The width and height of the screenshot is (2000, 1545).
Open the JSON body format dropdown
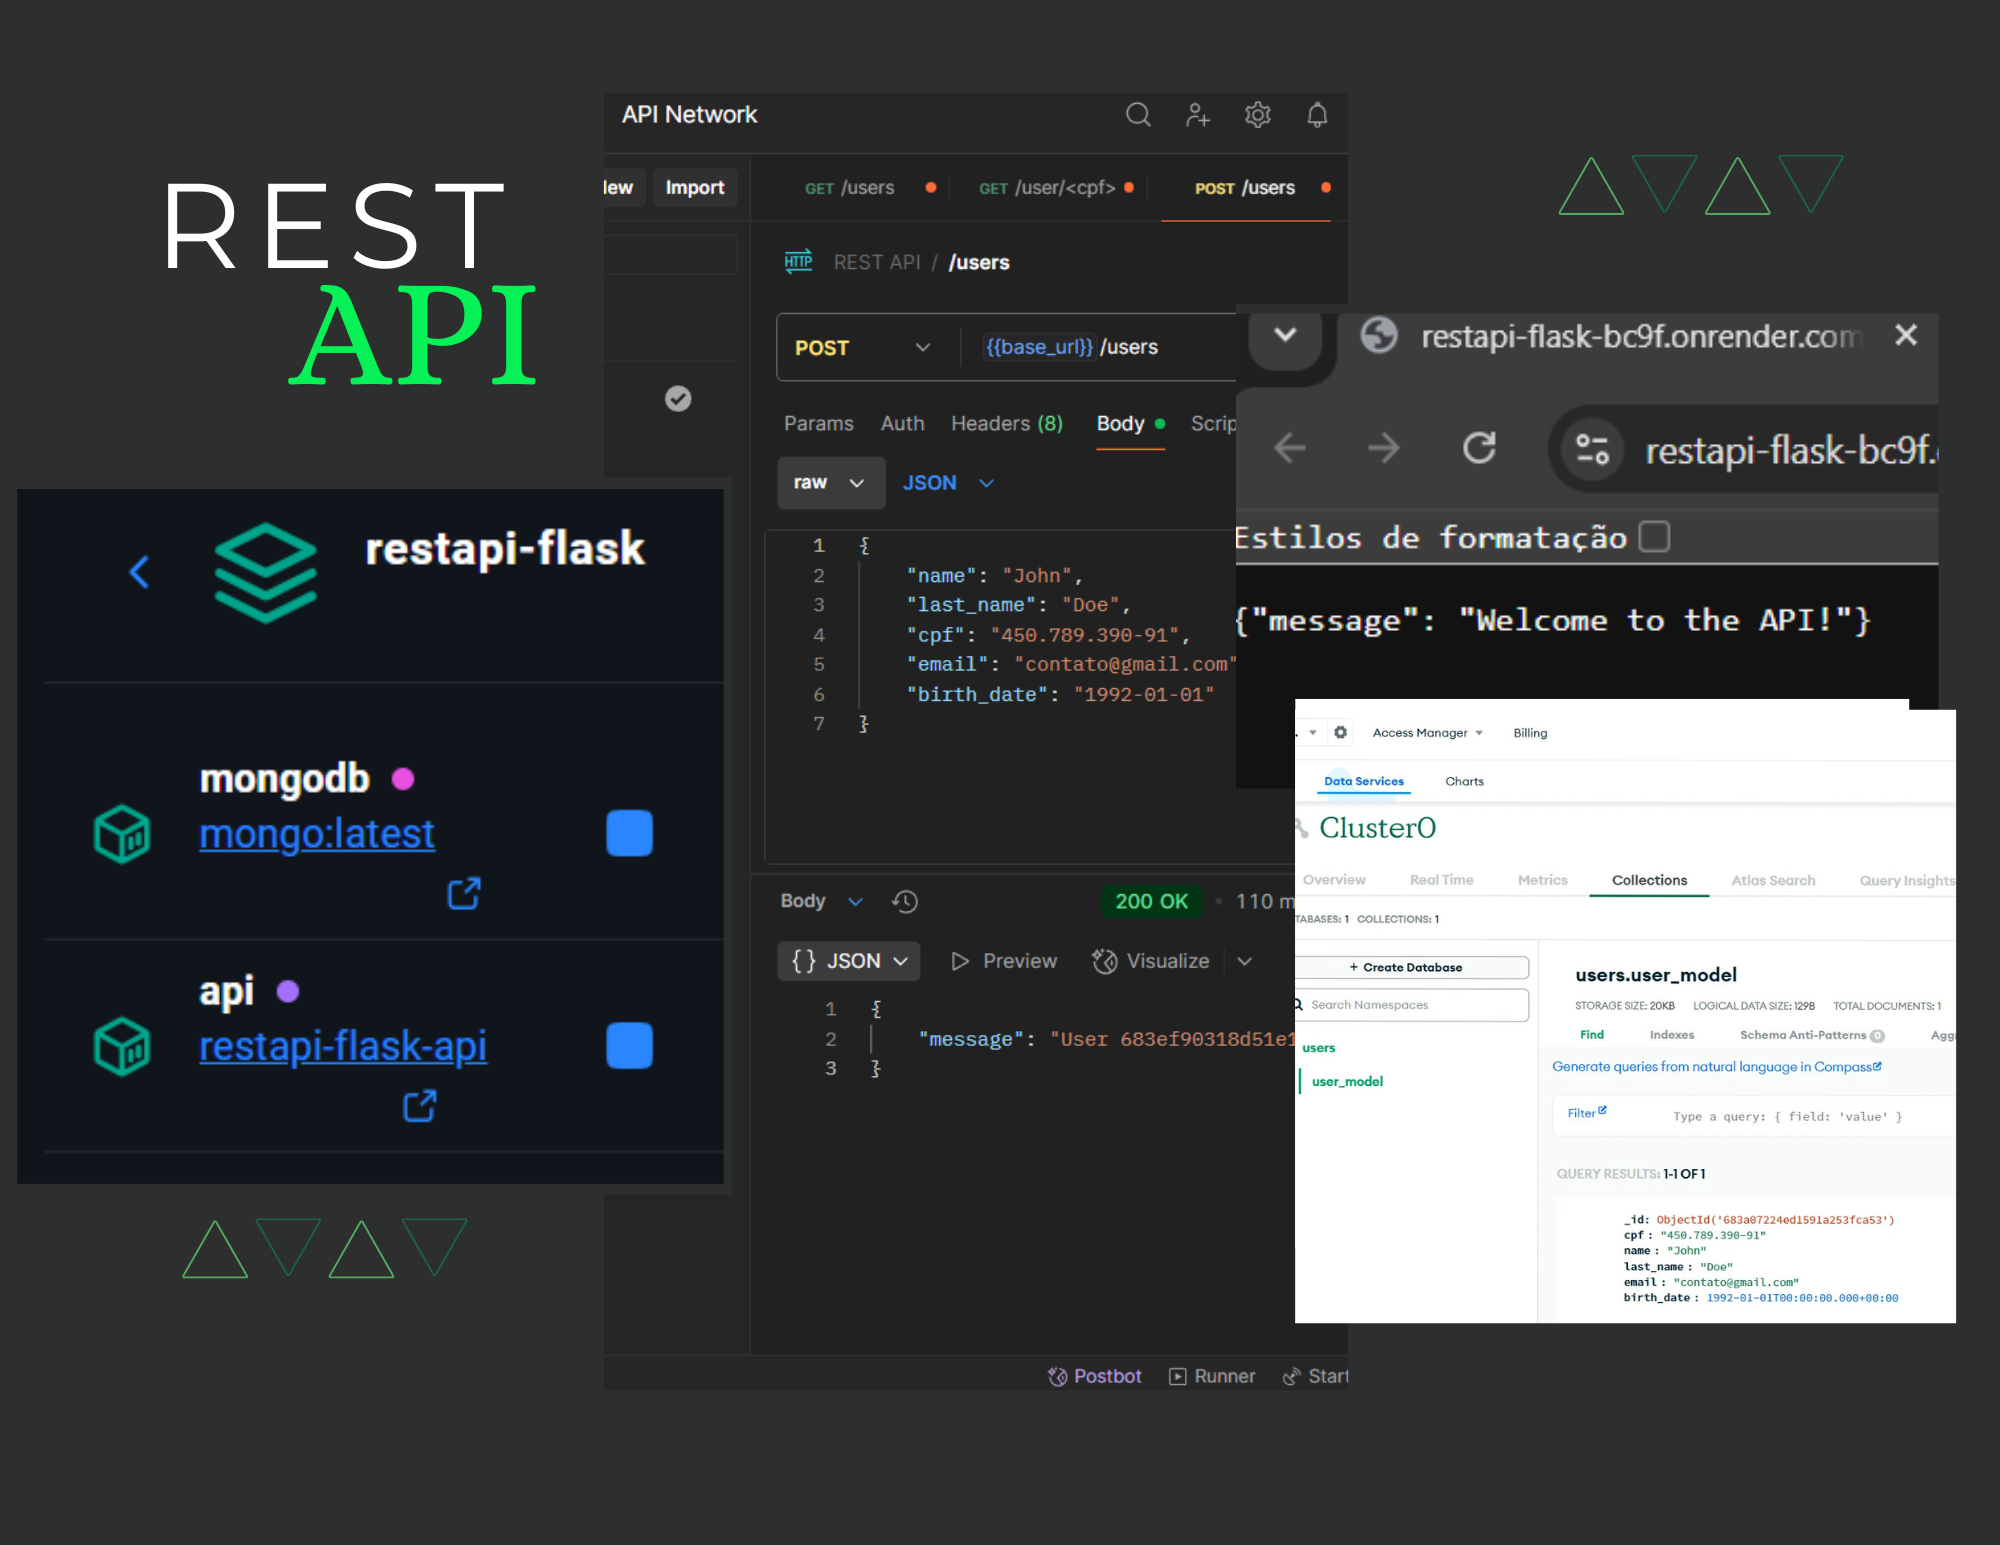[948, 483]
